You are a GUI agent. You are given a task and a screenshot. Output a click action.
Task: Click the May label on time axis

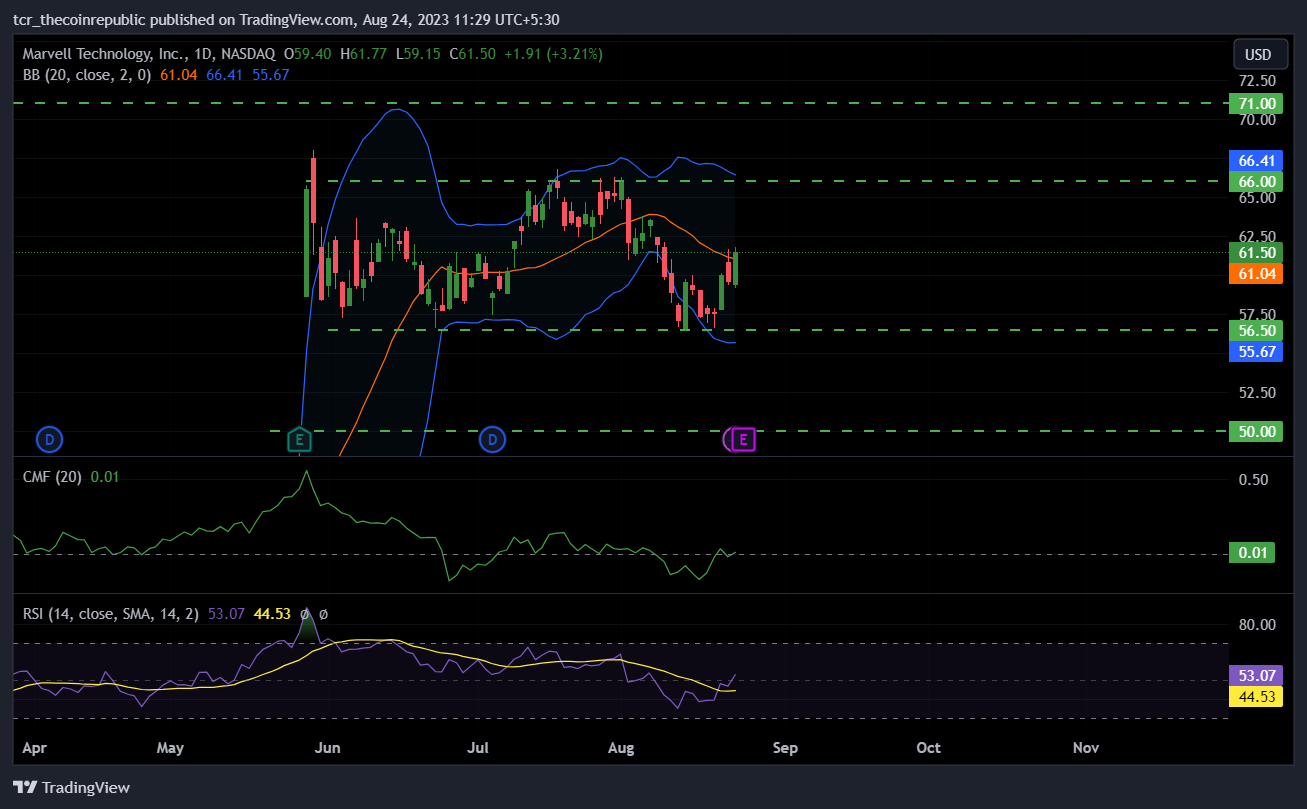171,747
